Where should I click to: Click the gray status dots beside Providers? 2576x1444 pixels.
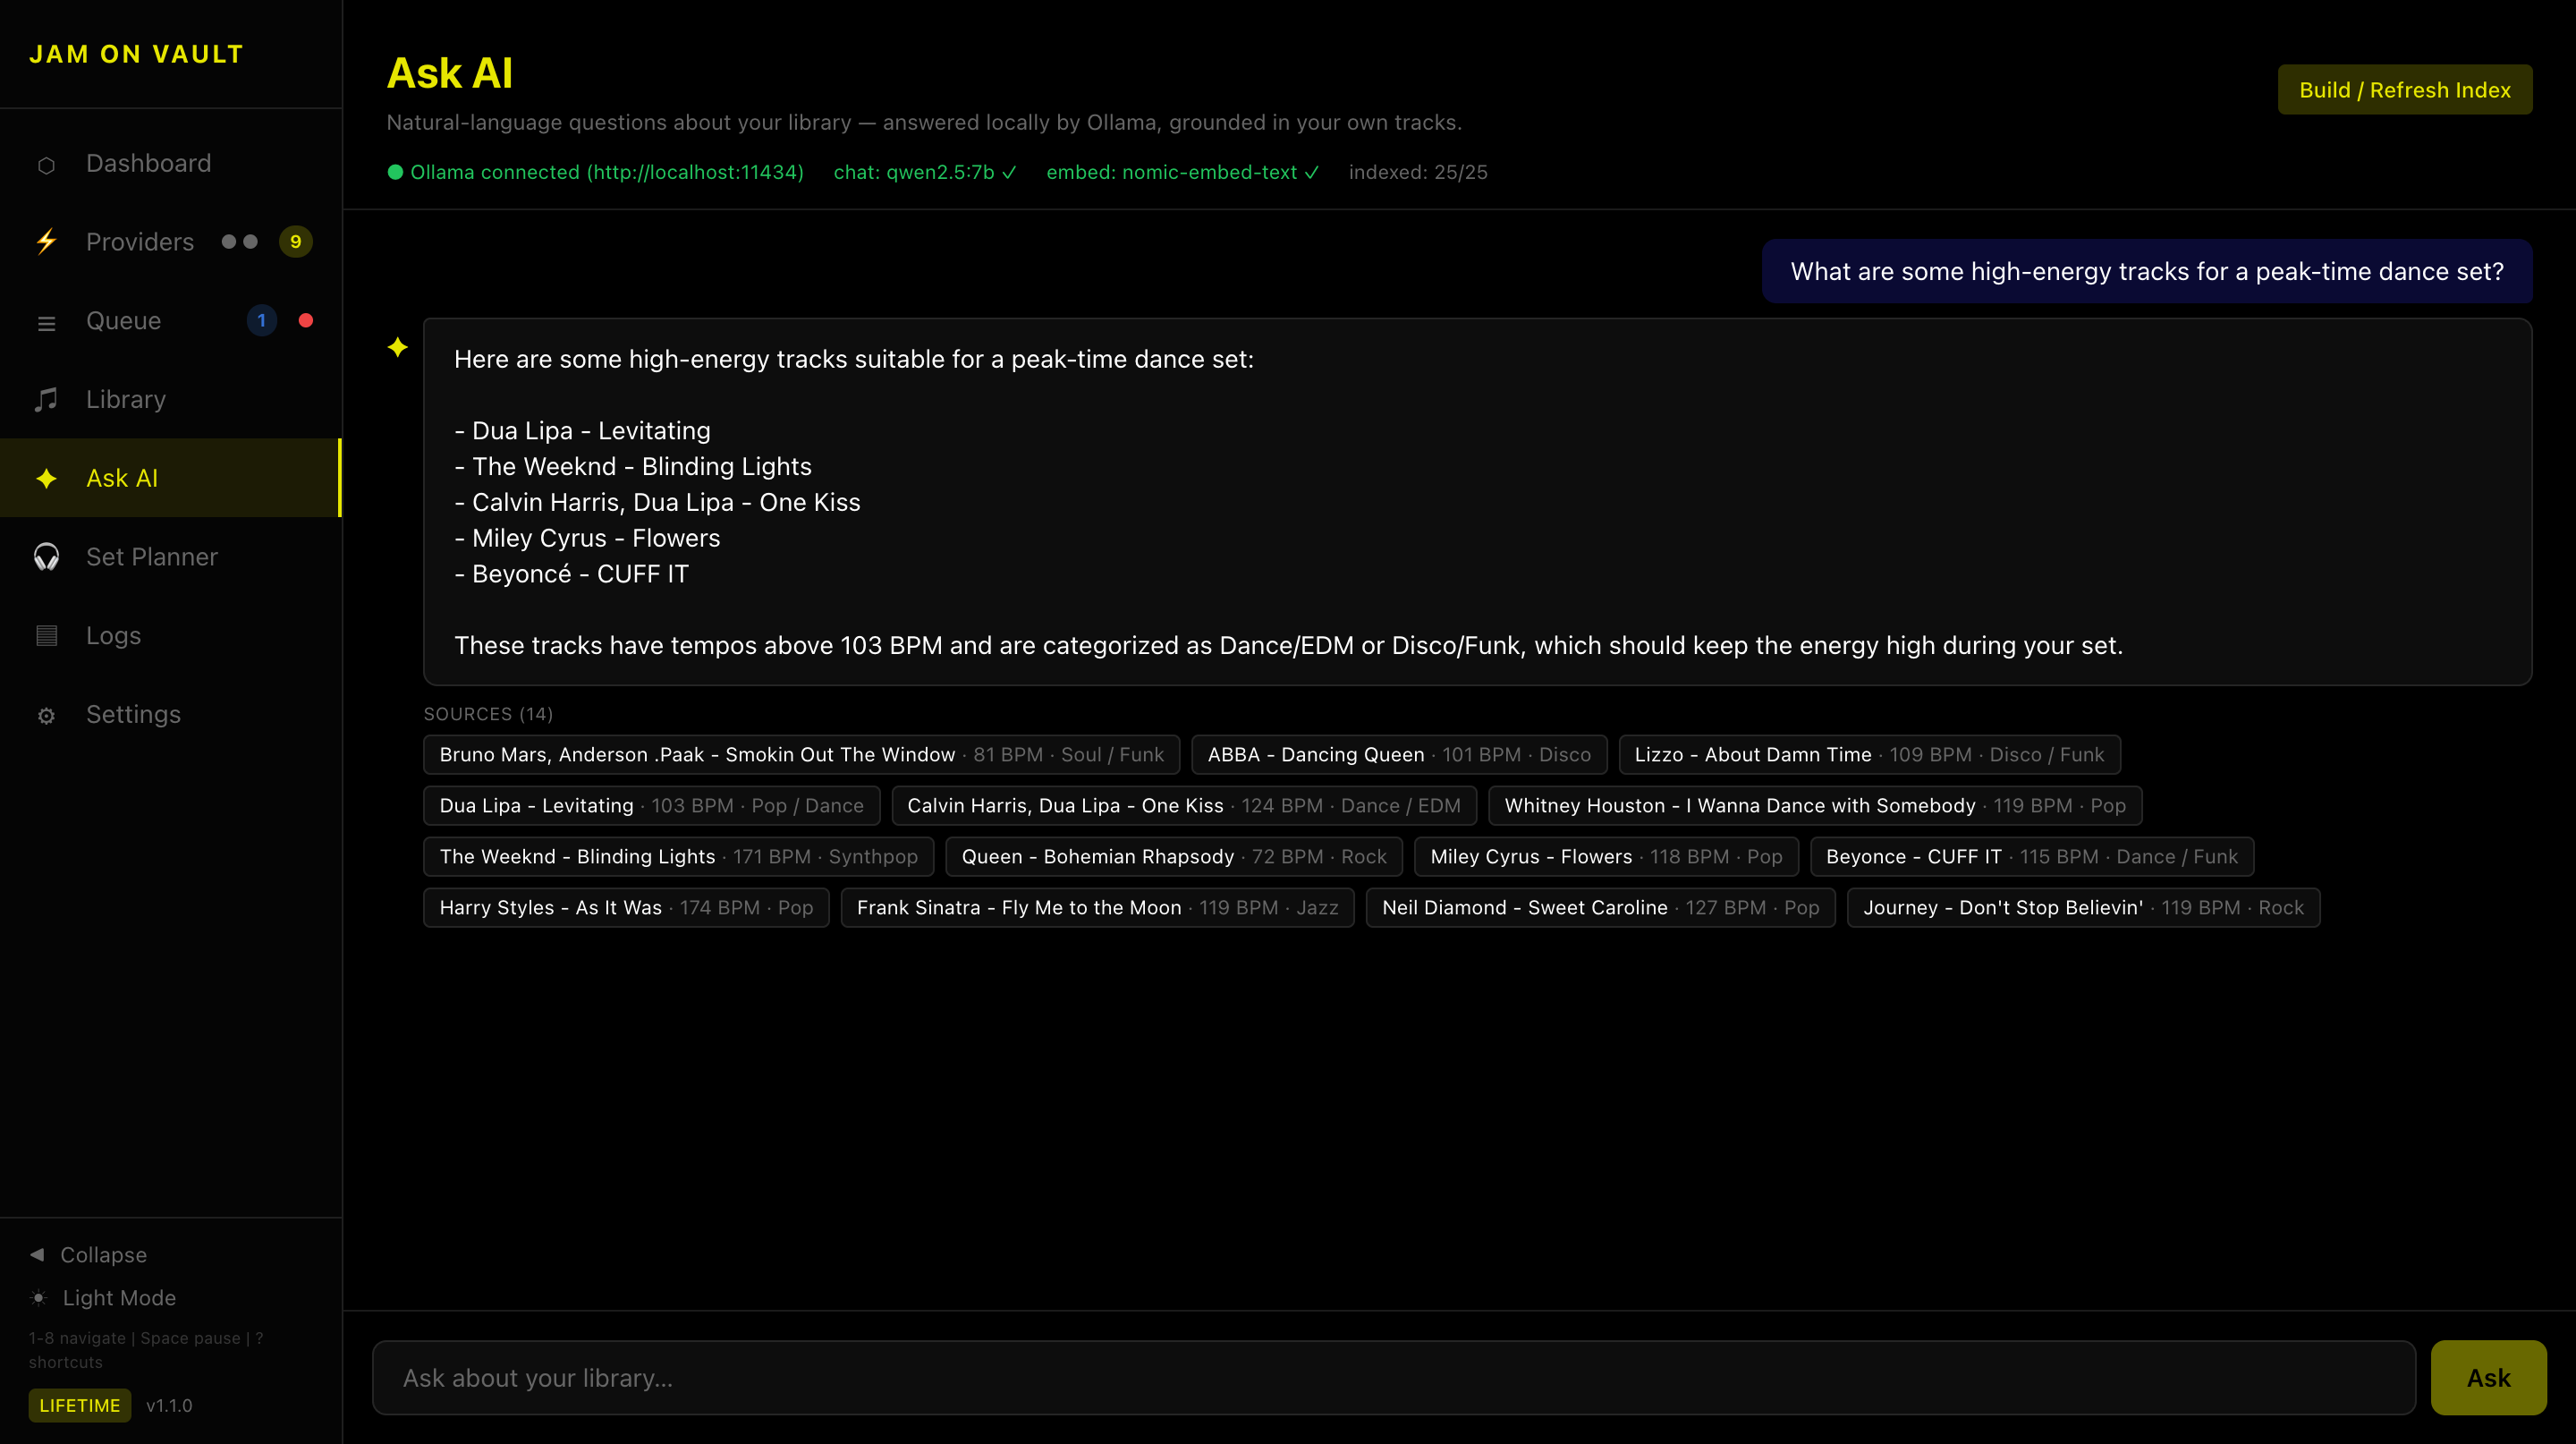pyautogui.click(x=239, y=241)
